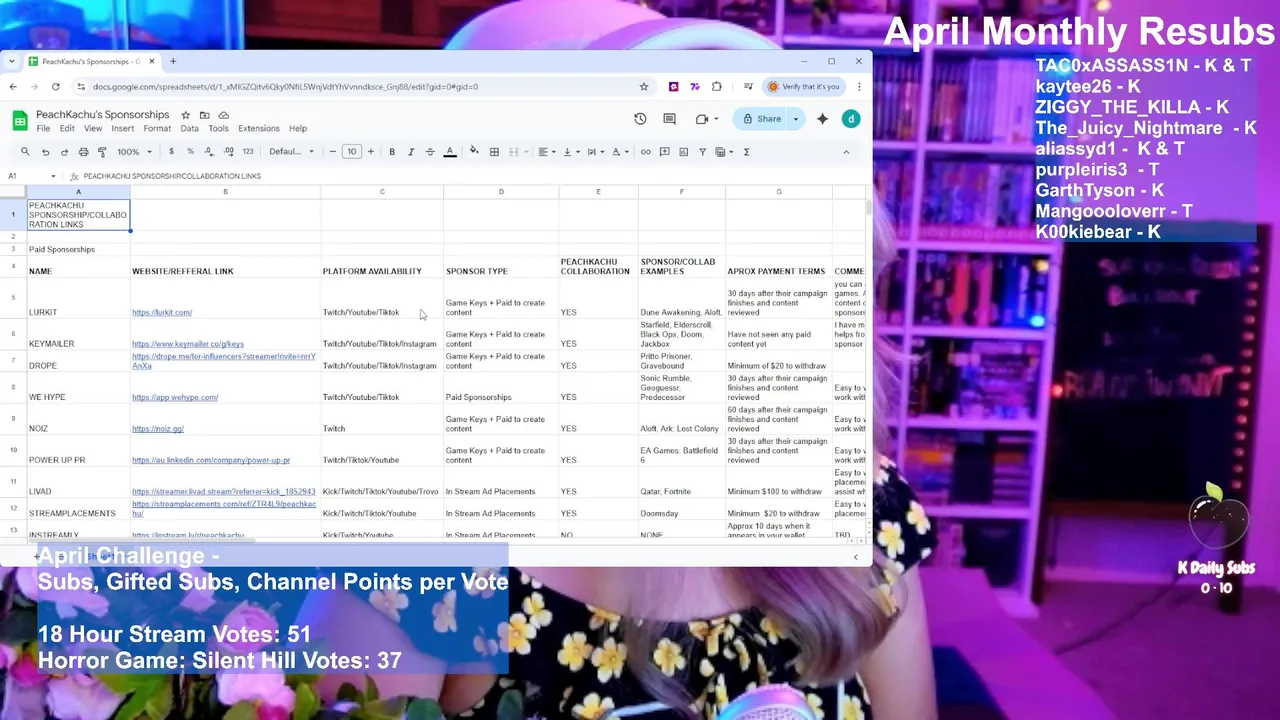The height and width of the screenshot is (720, 1280).
Task: Format cell as percent
Action: pos(190,152)
